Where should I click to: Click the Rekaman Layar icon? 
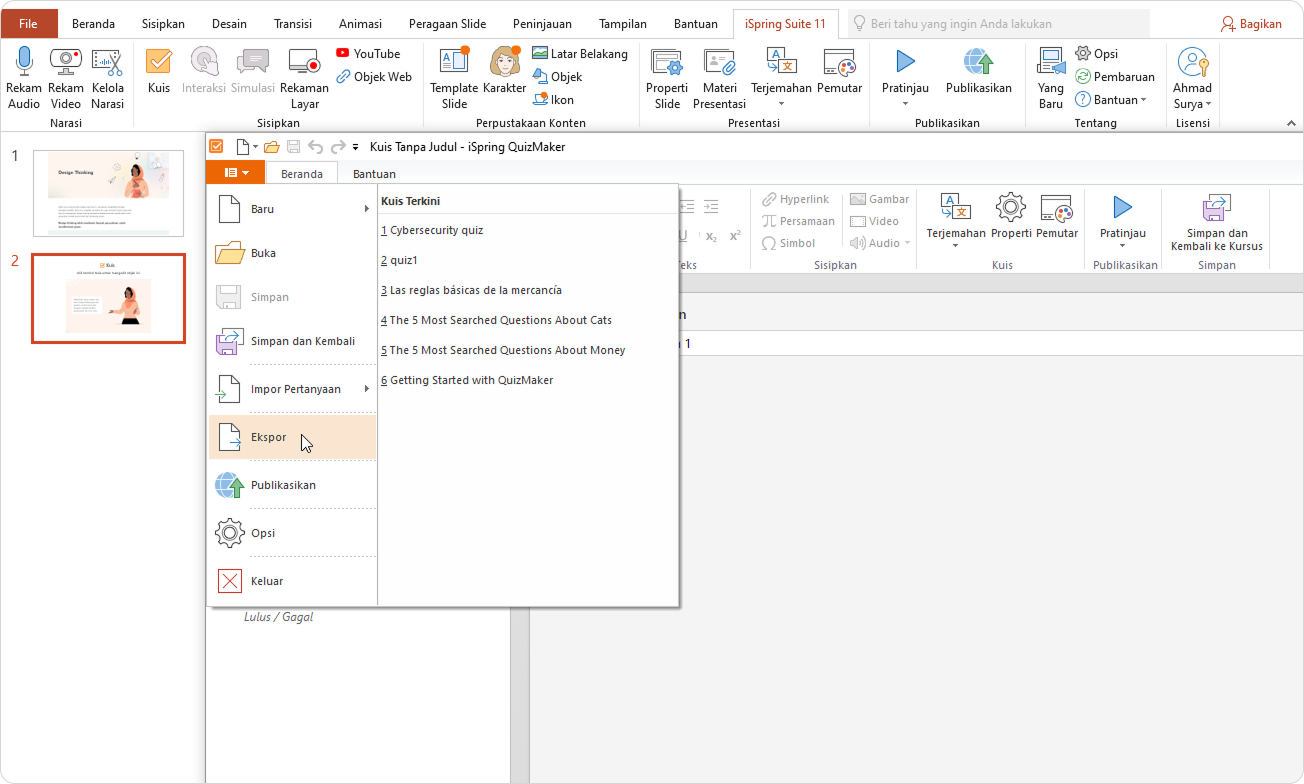pos(304,63)
